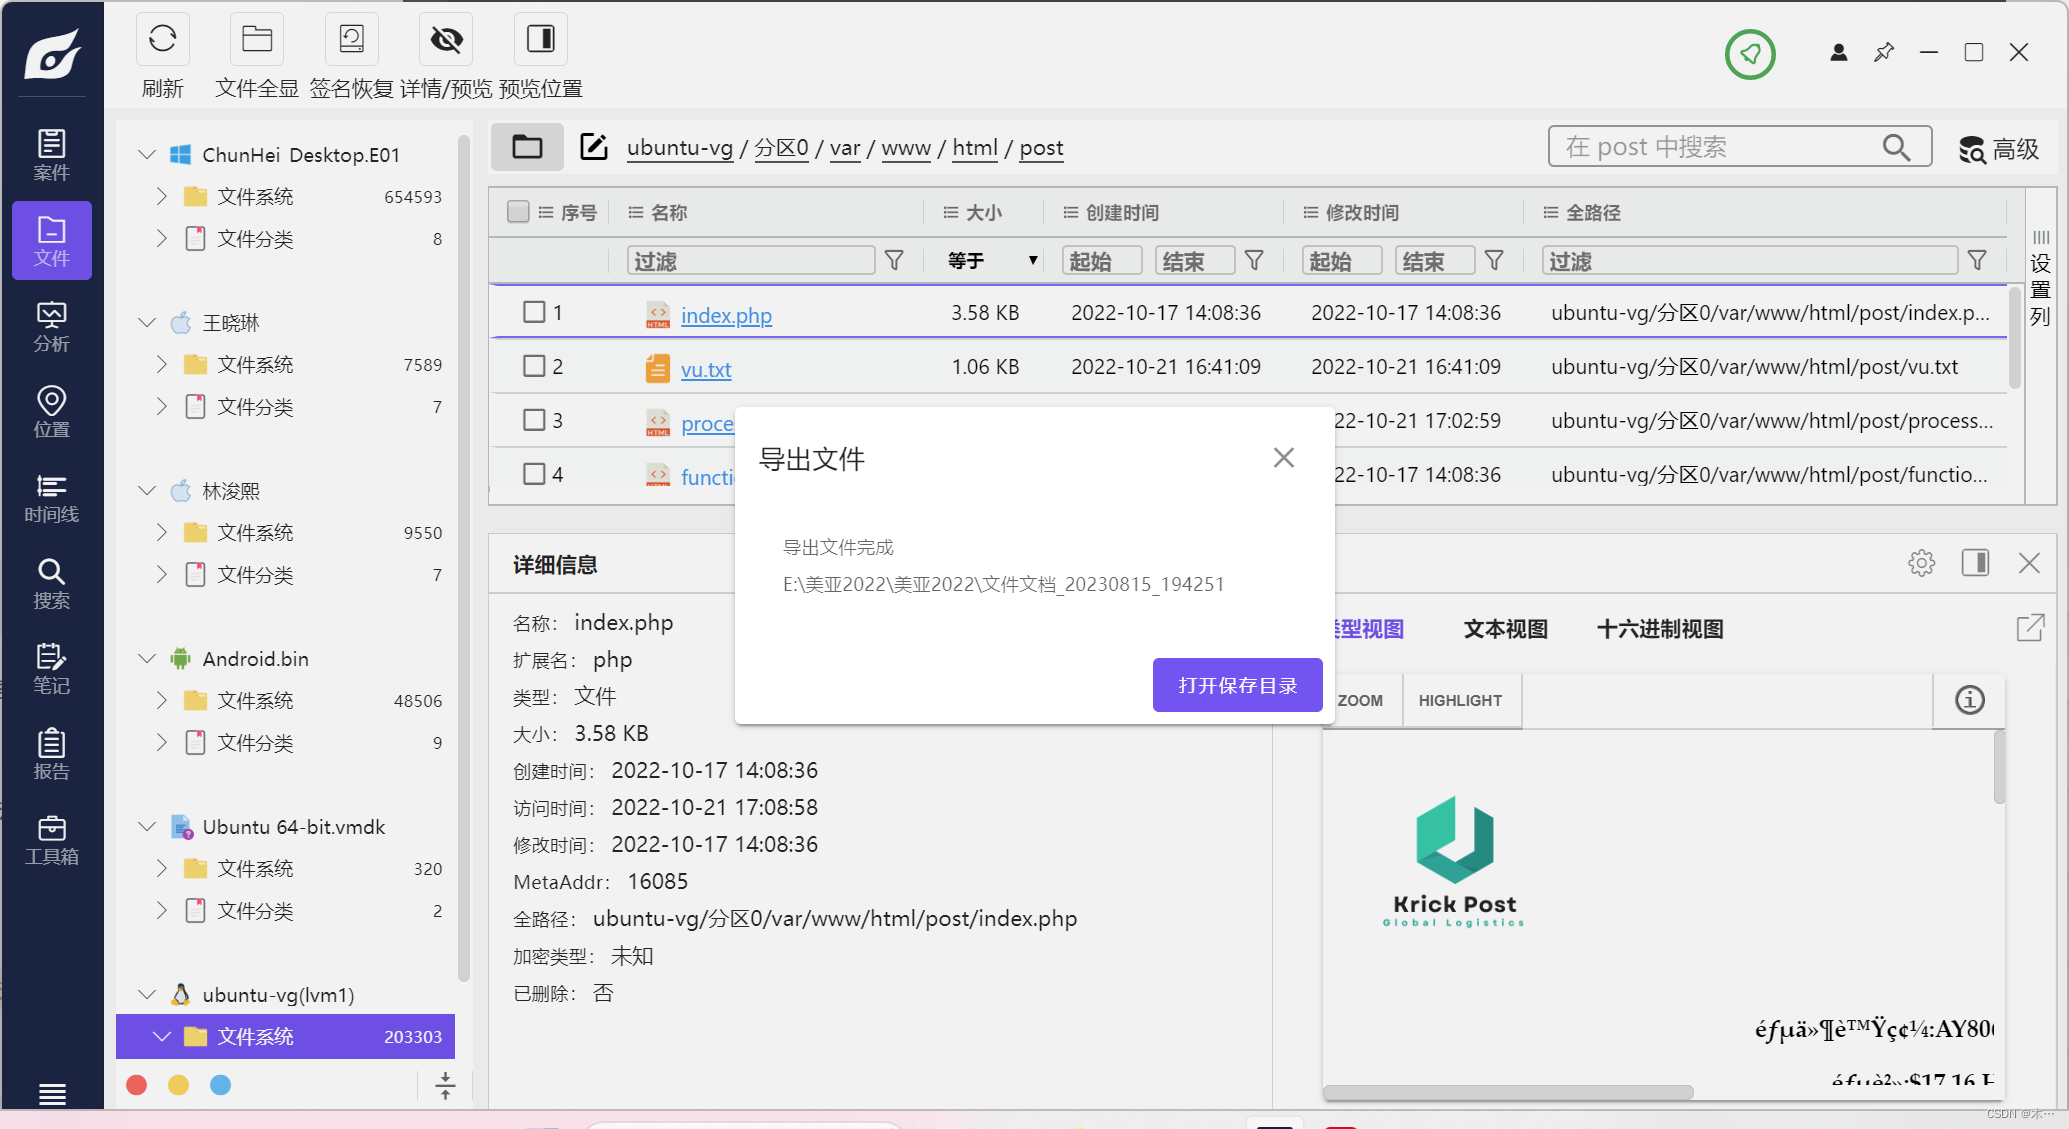Check the box for row 2 vu.txt
This screenshot has width=2069, height=1129.
[x=534, y=366]
